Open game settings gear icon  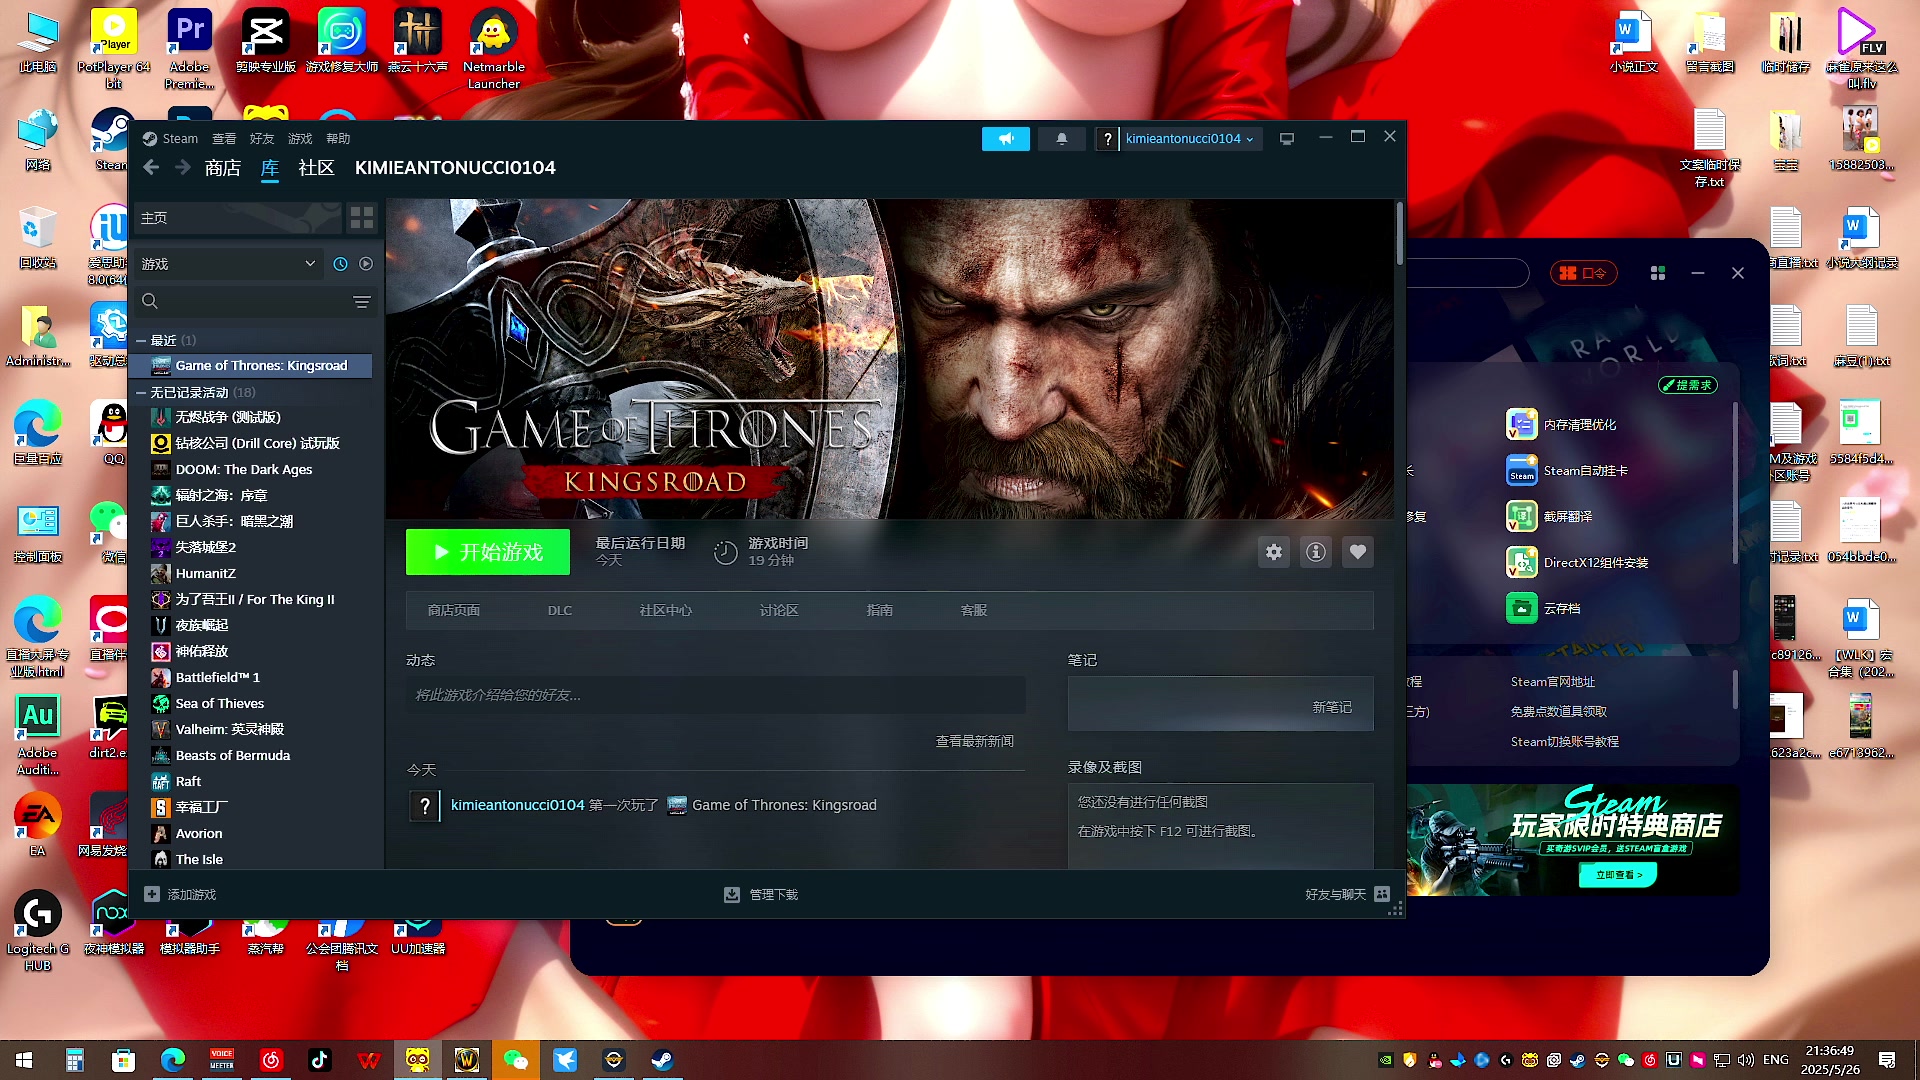pyautogui.click(x=1274, y=552)
